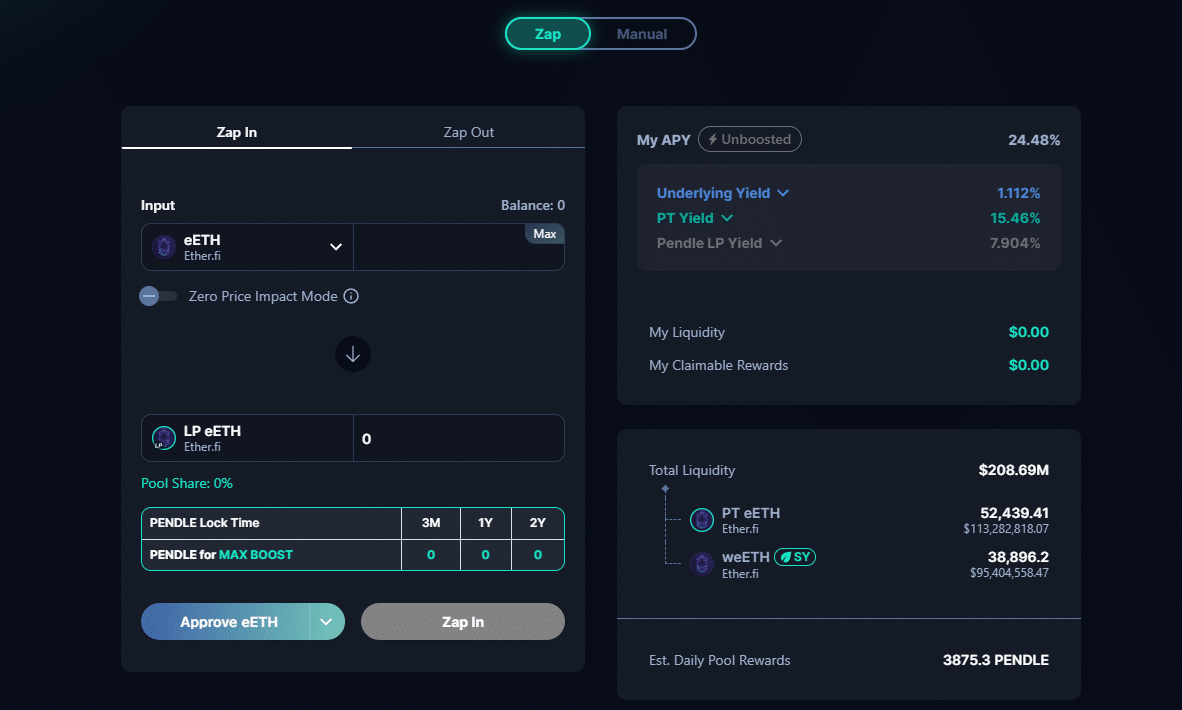Click the 1Y PENDLE max boost cell
This screenshot has height=710, width=1182.
(486, 553)
